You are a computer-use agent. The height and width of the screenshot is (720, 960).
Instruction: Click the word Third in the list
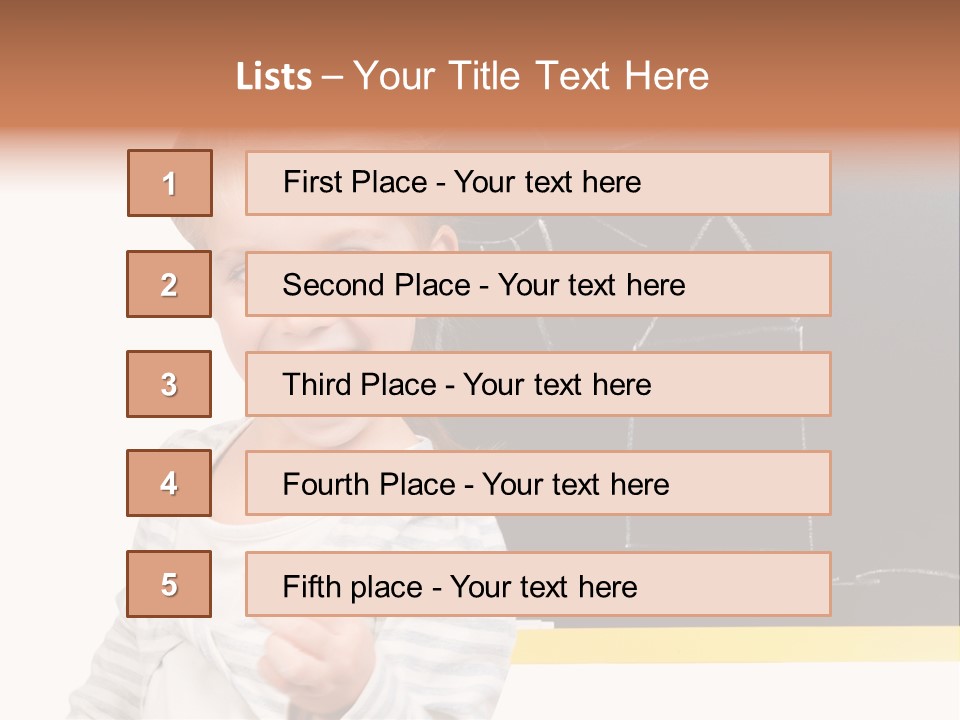[317, 385]
